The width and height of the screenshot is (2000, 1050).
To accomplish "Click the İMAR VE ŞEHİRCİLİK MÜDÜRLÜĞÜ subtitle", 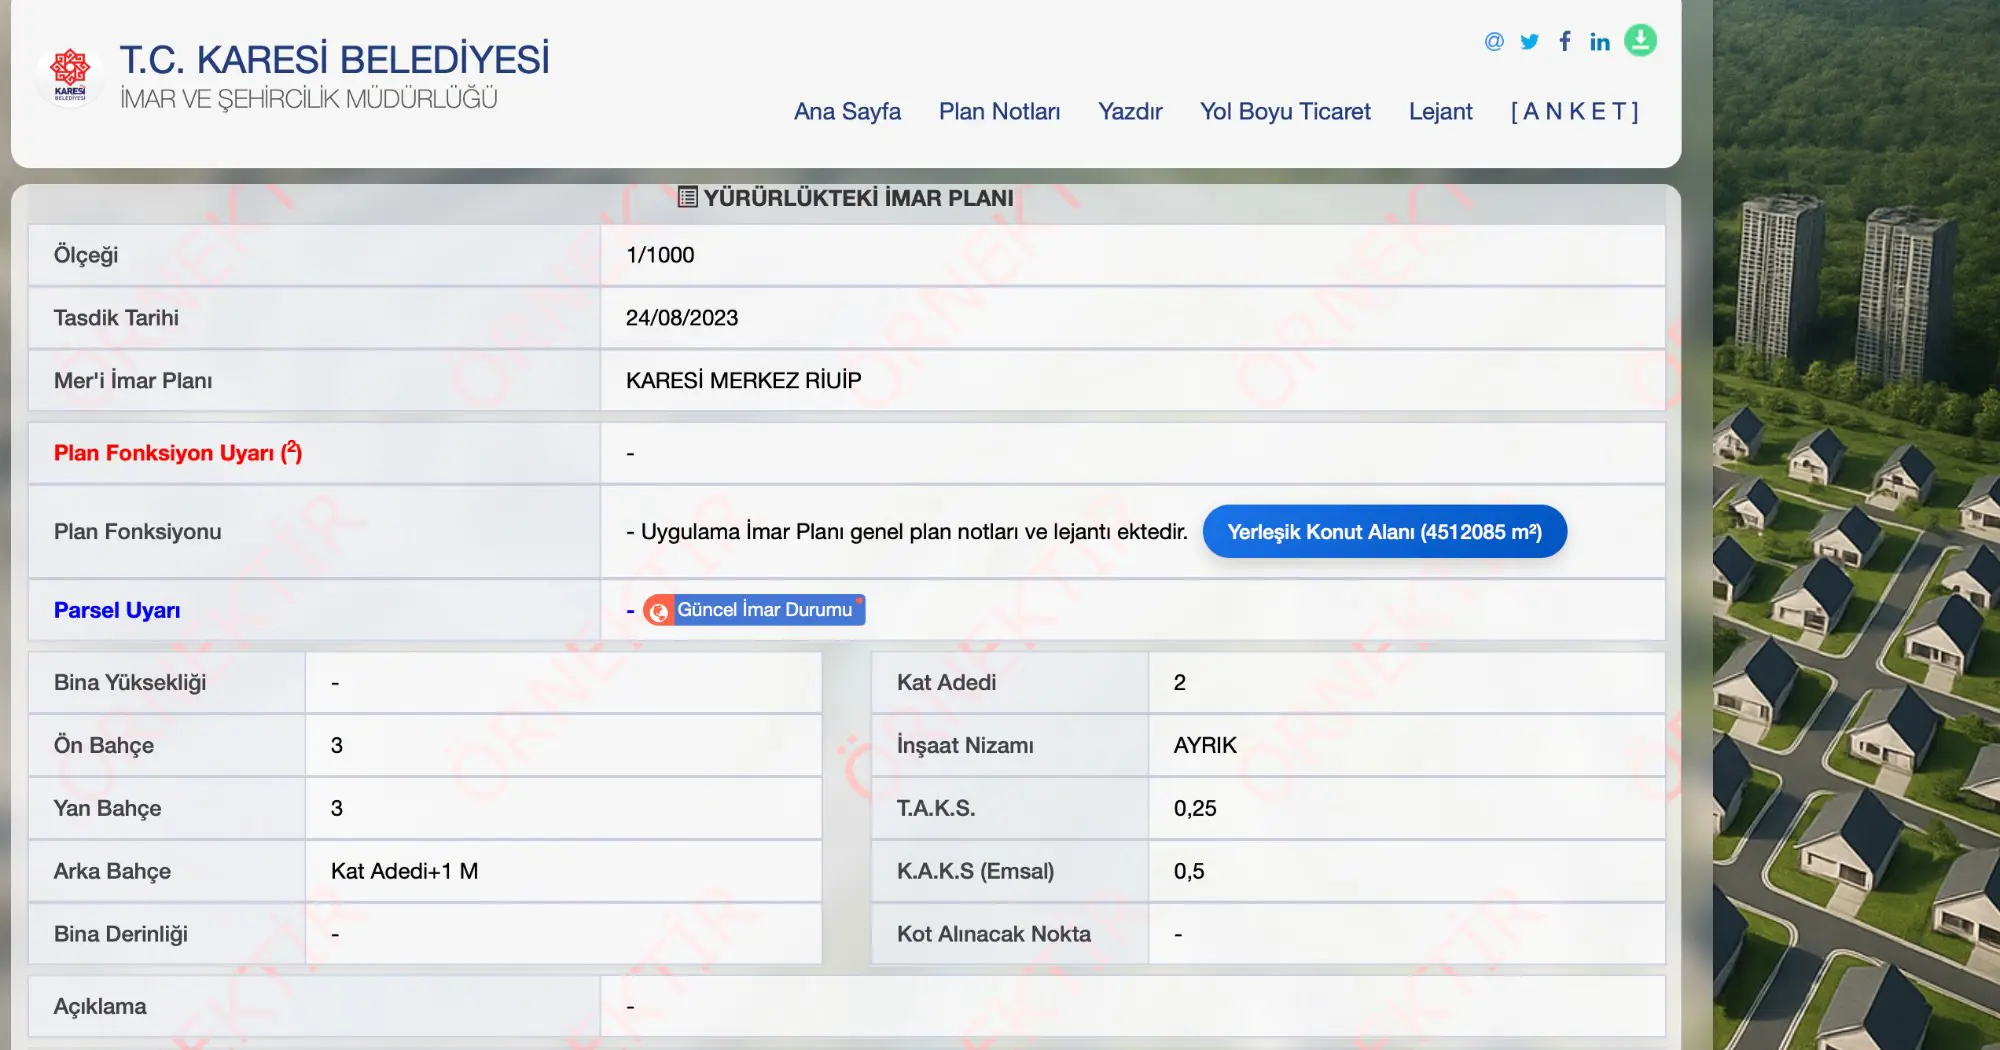I will click(x=309, y=99).
